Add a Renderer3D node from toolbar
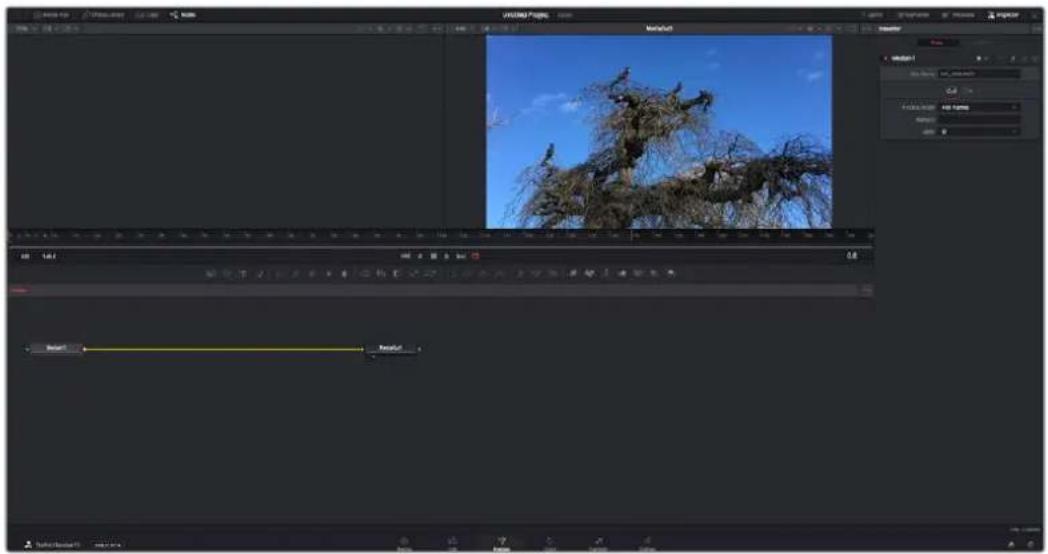The width and height of the screenshot is (1048, 554). tap(671, 273)
